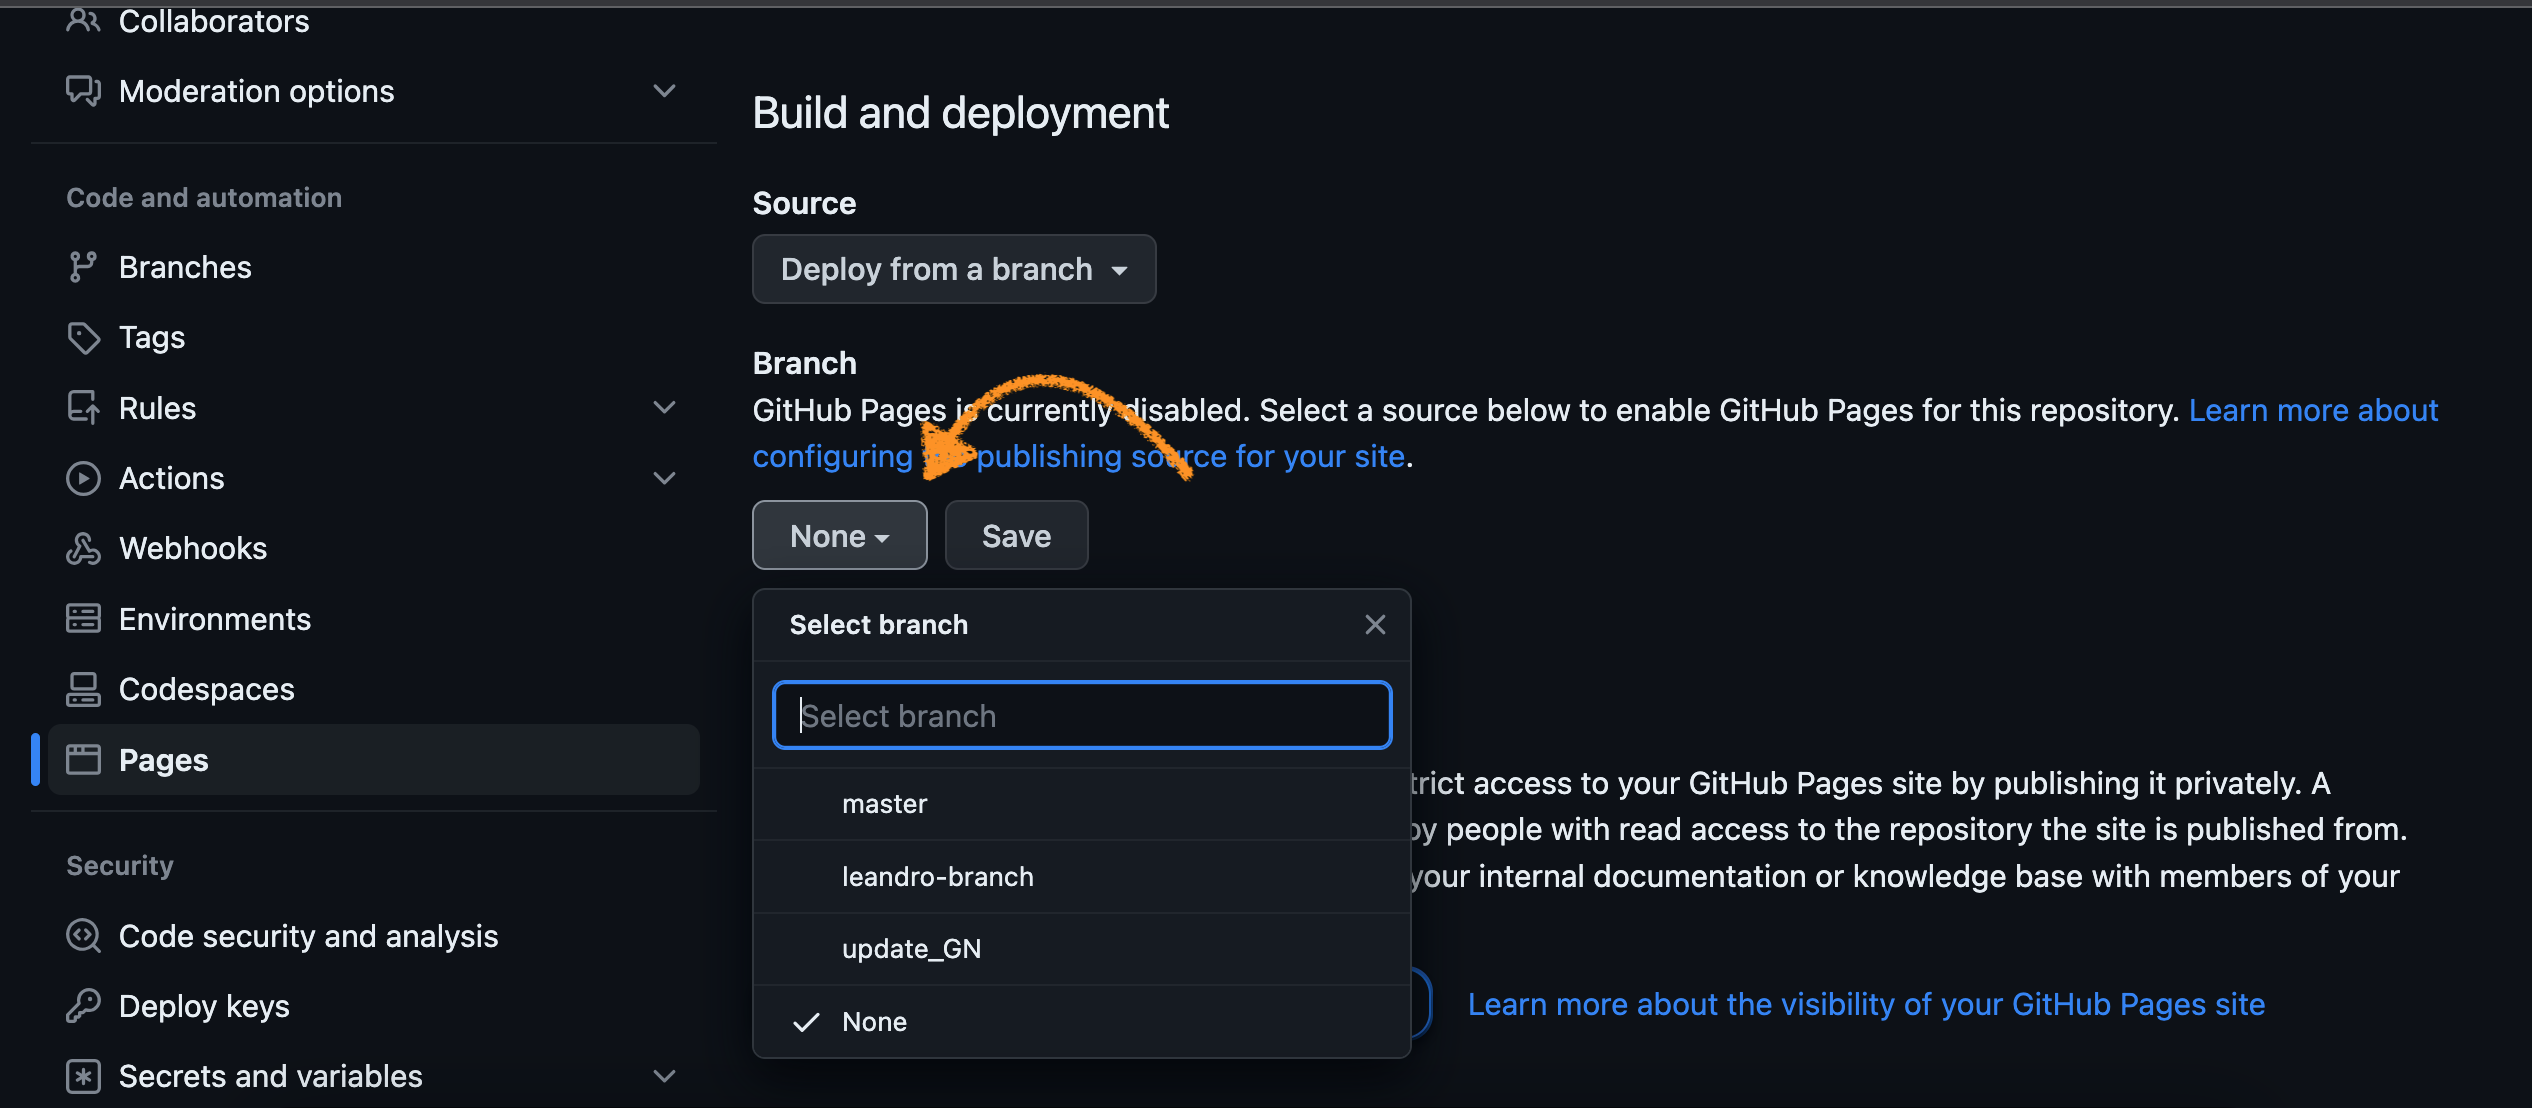
Task: Click the Environments server icon
Action: (x=83, y=619)
